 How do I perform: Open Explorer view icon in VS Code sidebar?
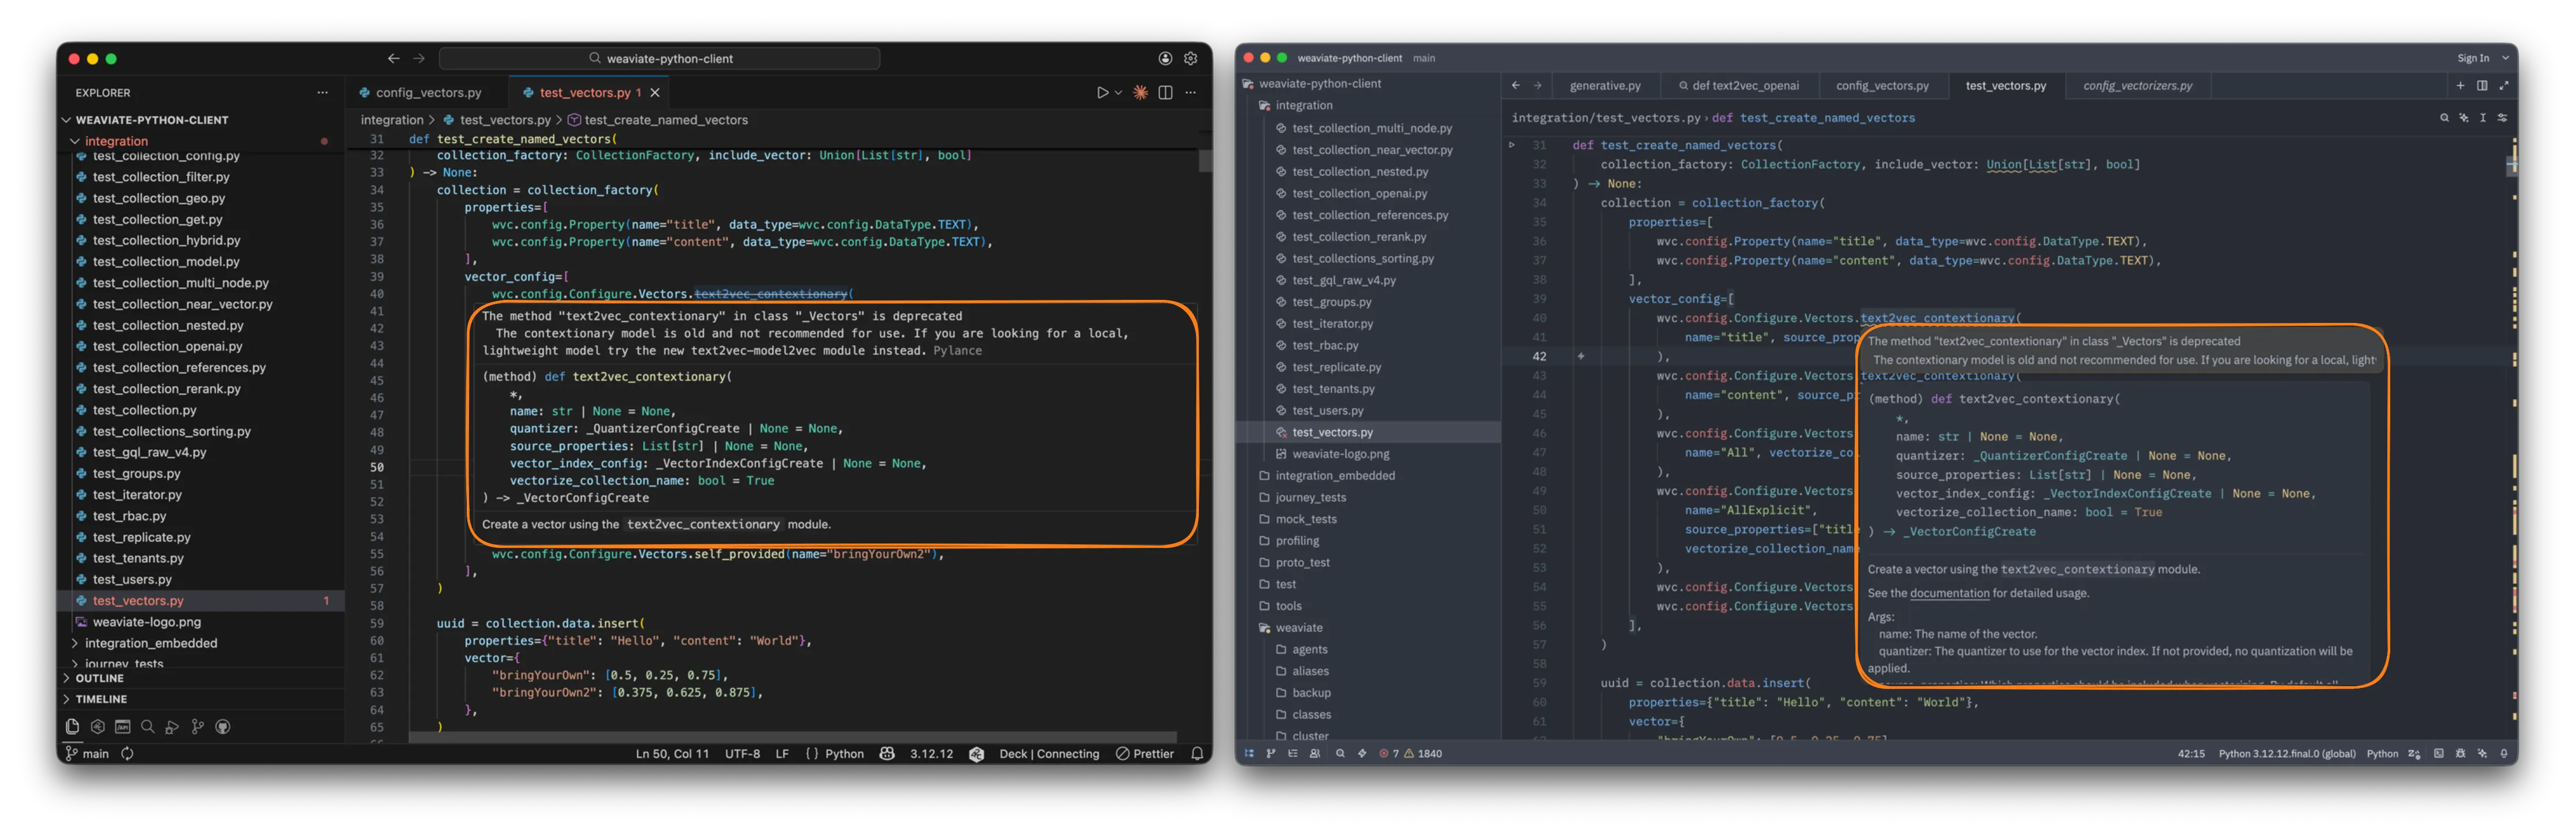click(72, 727)
